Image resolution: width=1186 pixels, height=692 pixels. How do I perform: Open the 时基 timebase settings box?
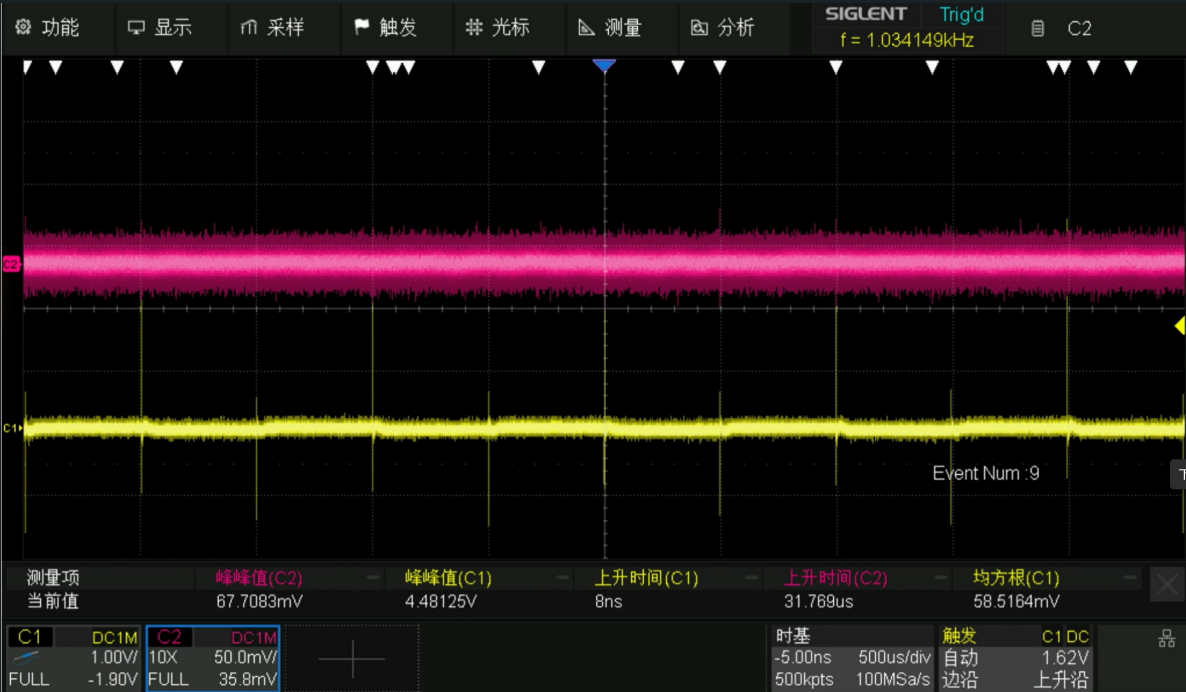coord(851,658)
